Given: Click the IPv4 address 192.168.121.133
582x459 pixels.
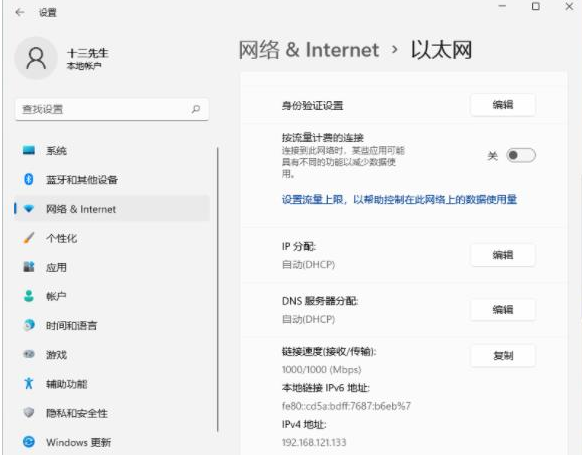Looking at the screenshot, I should click(x=314, y=442).
